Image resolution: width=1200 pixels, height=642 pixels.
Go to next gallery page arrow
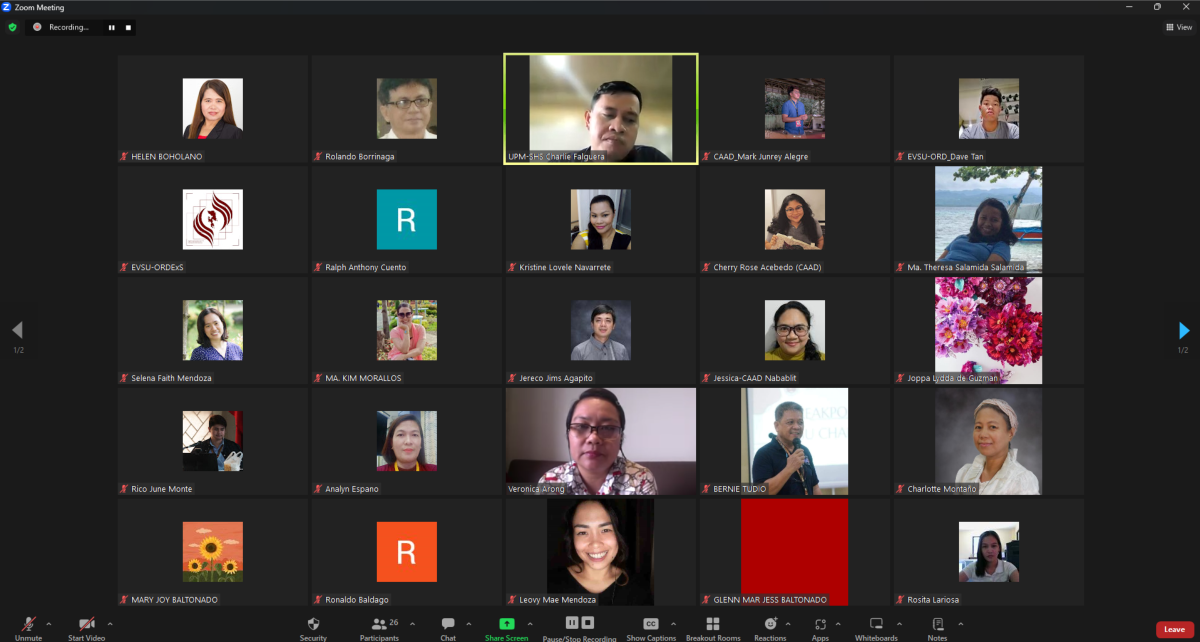click(1184, 330)
